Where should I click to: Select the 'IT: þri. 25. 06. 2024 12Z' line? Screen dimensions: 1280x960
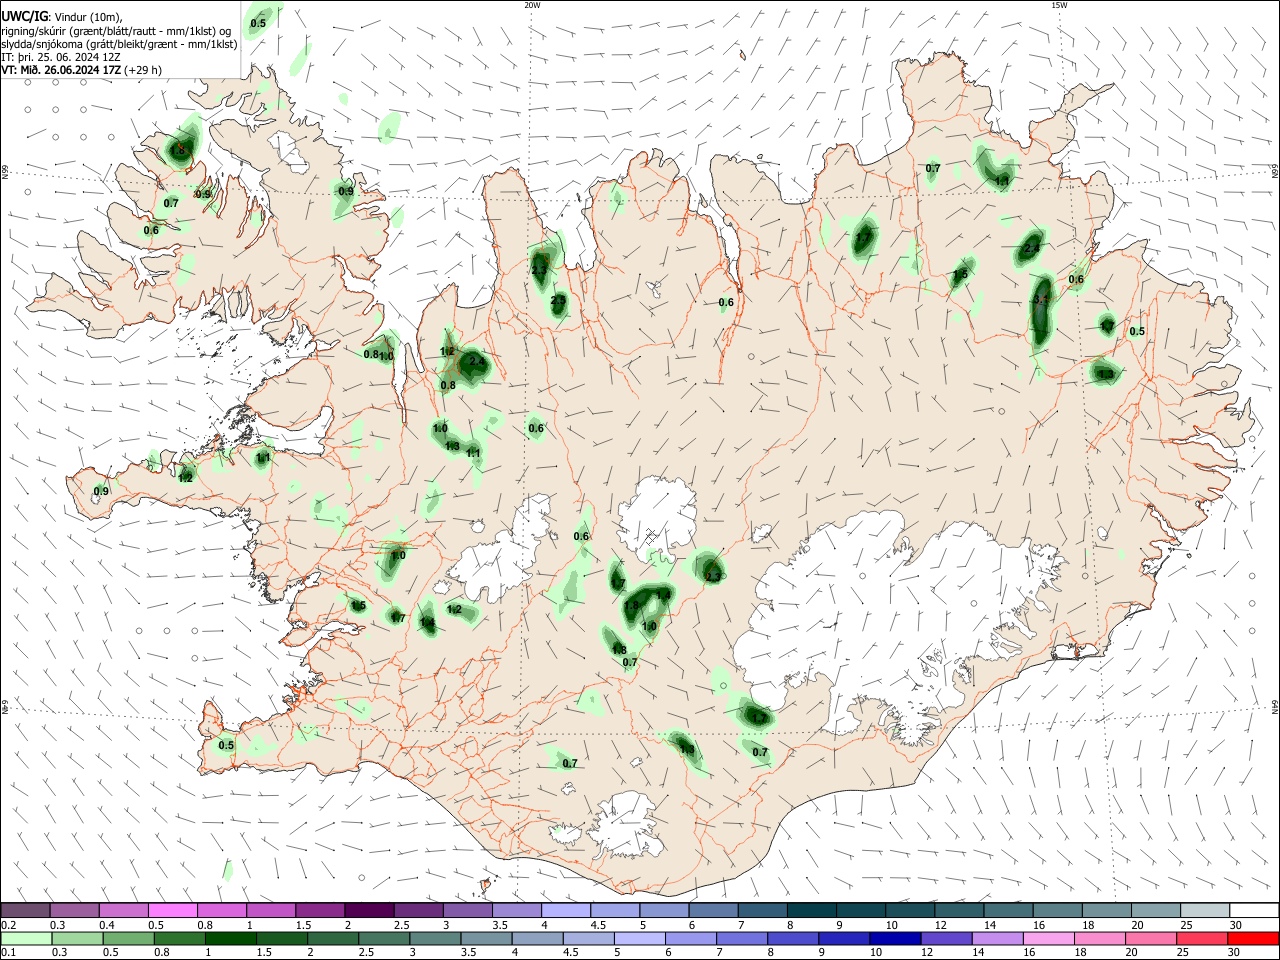click(x=61, y=57)
